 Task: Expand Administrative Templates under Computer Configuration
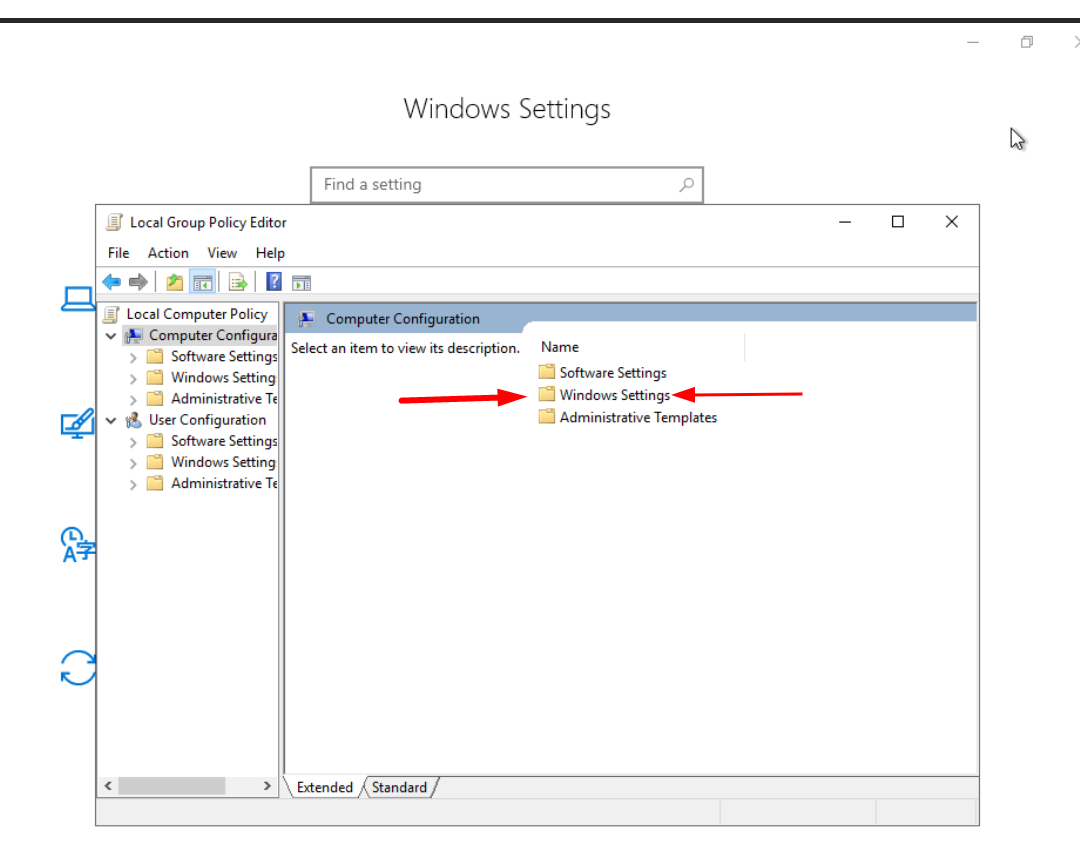coord(133,400)
